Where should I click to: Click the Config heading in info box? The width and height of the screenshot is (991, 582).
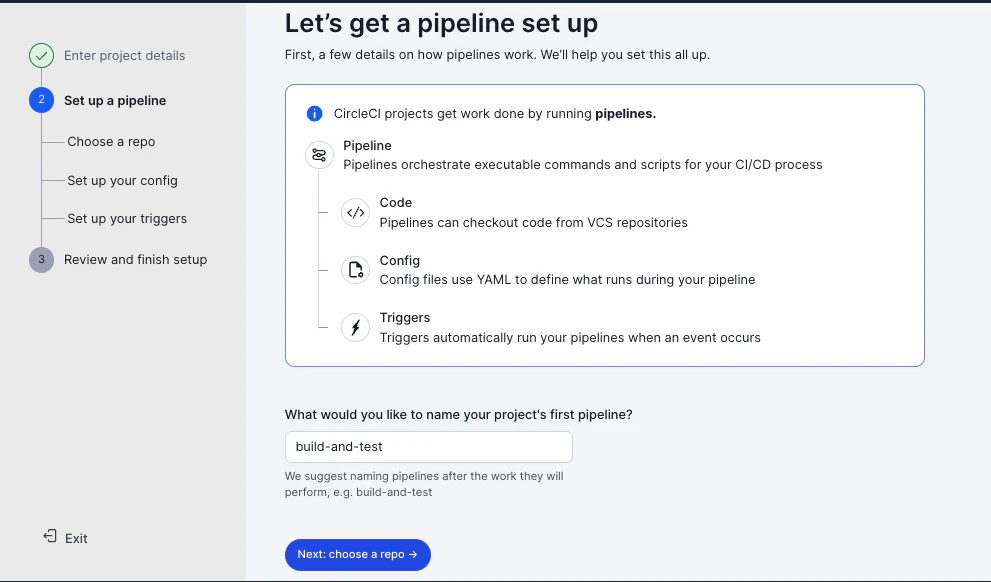(399, 260)
